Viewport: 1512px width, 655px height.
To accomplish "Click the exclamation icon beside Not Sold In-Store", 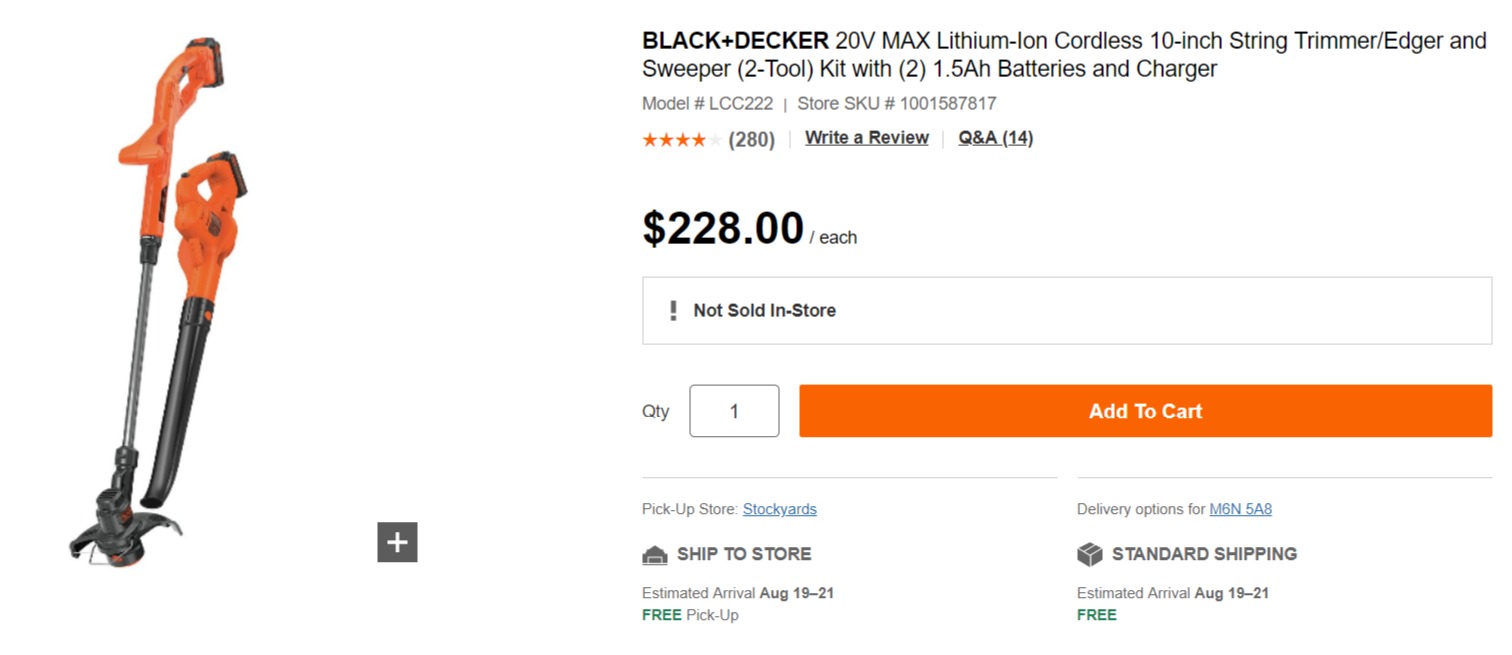I will (x=673, y=311).
